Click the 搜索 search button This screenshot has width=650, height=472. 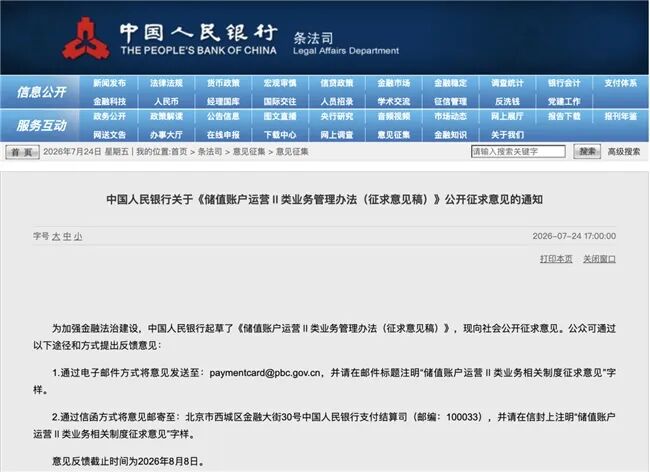tap(587, 152)
